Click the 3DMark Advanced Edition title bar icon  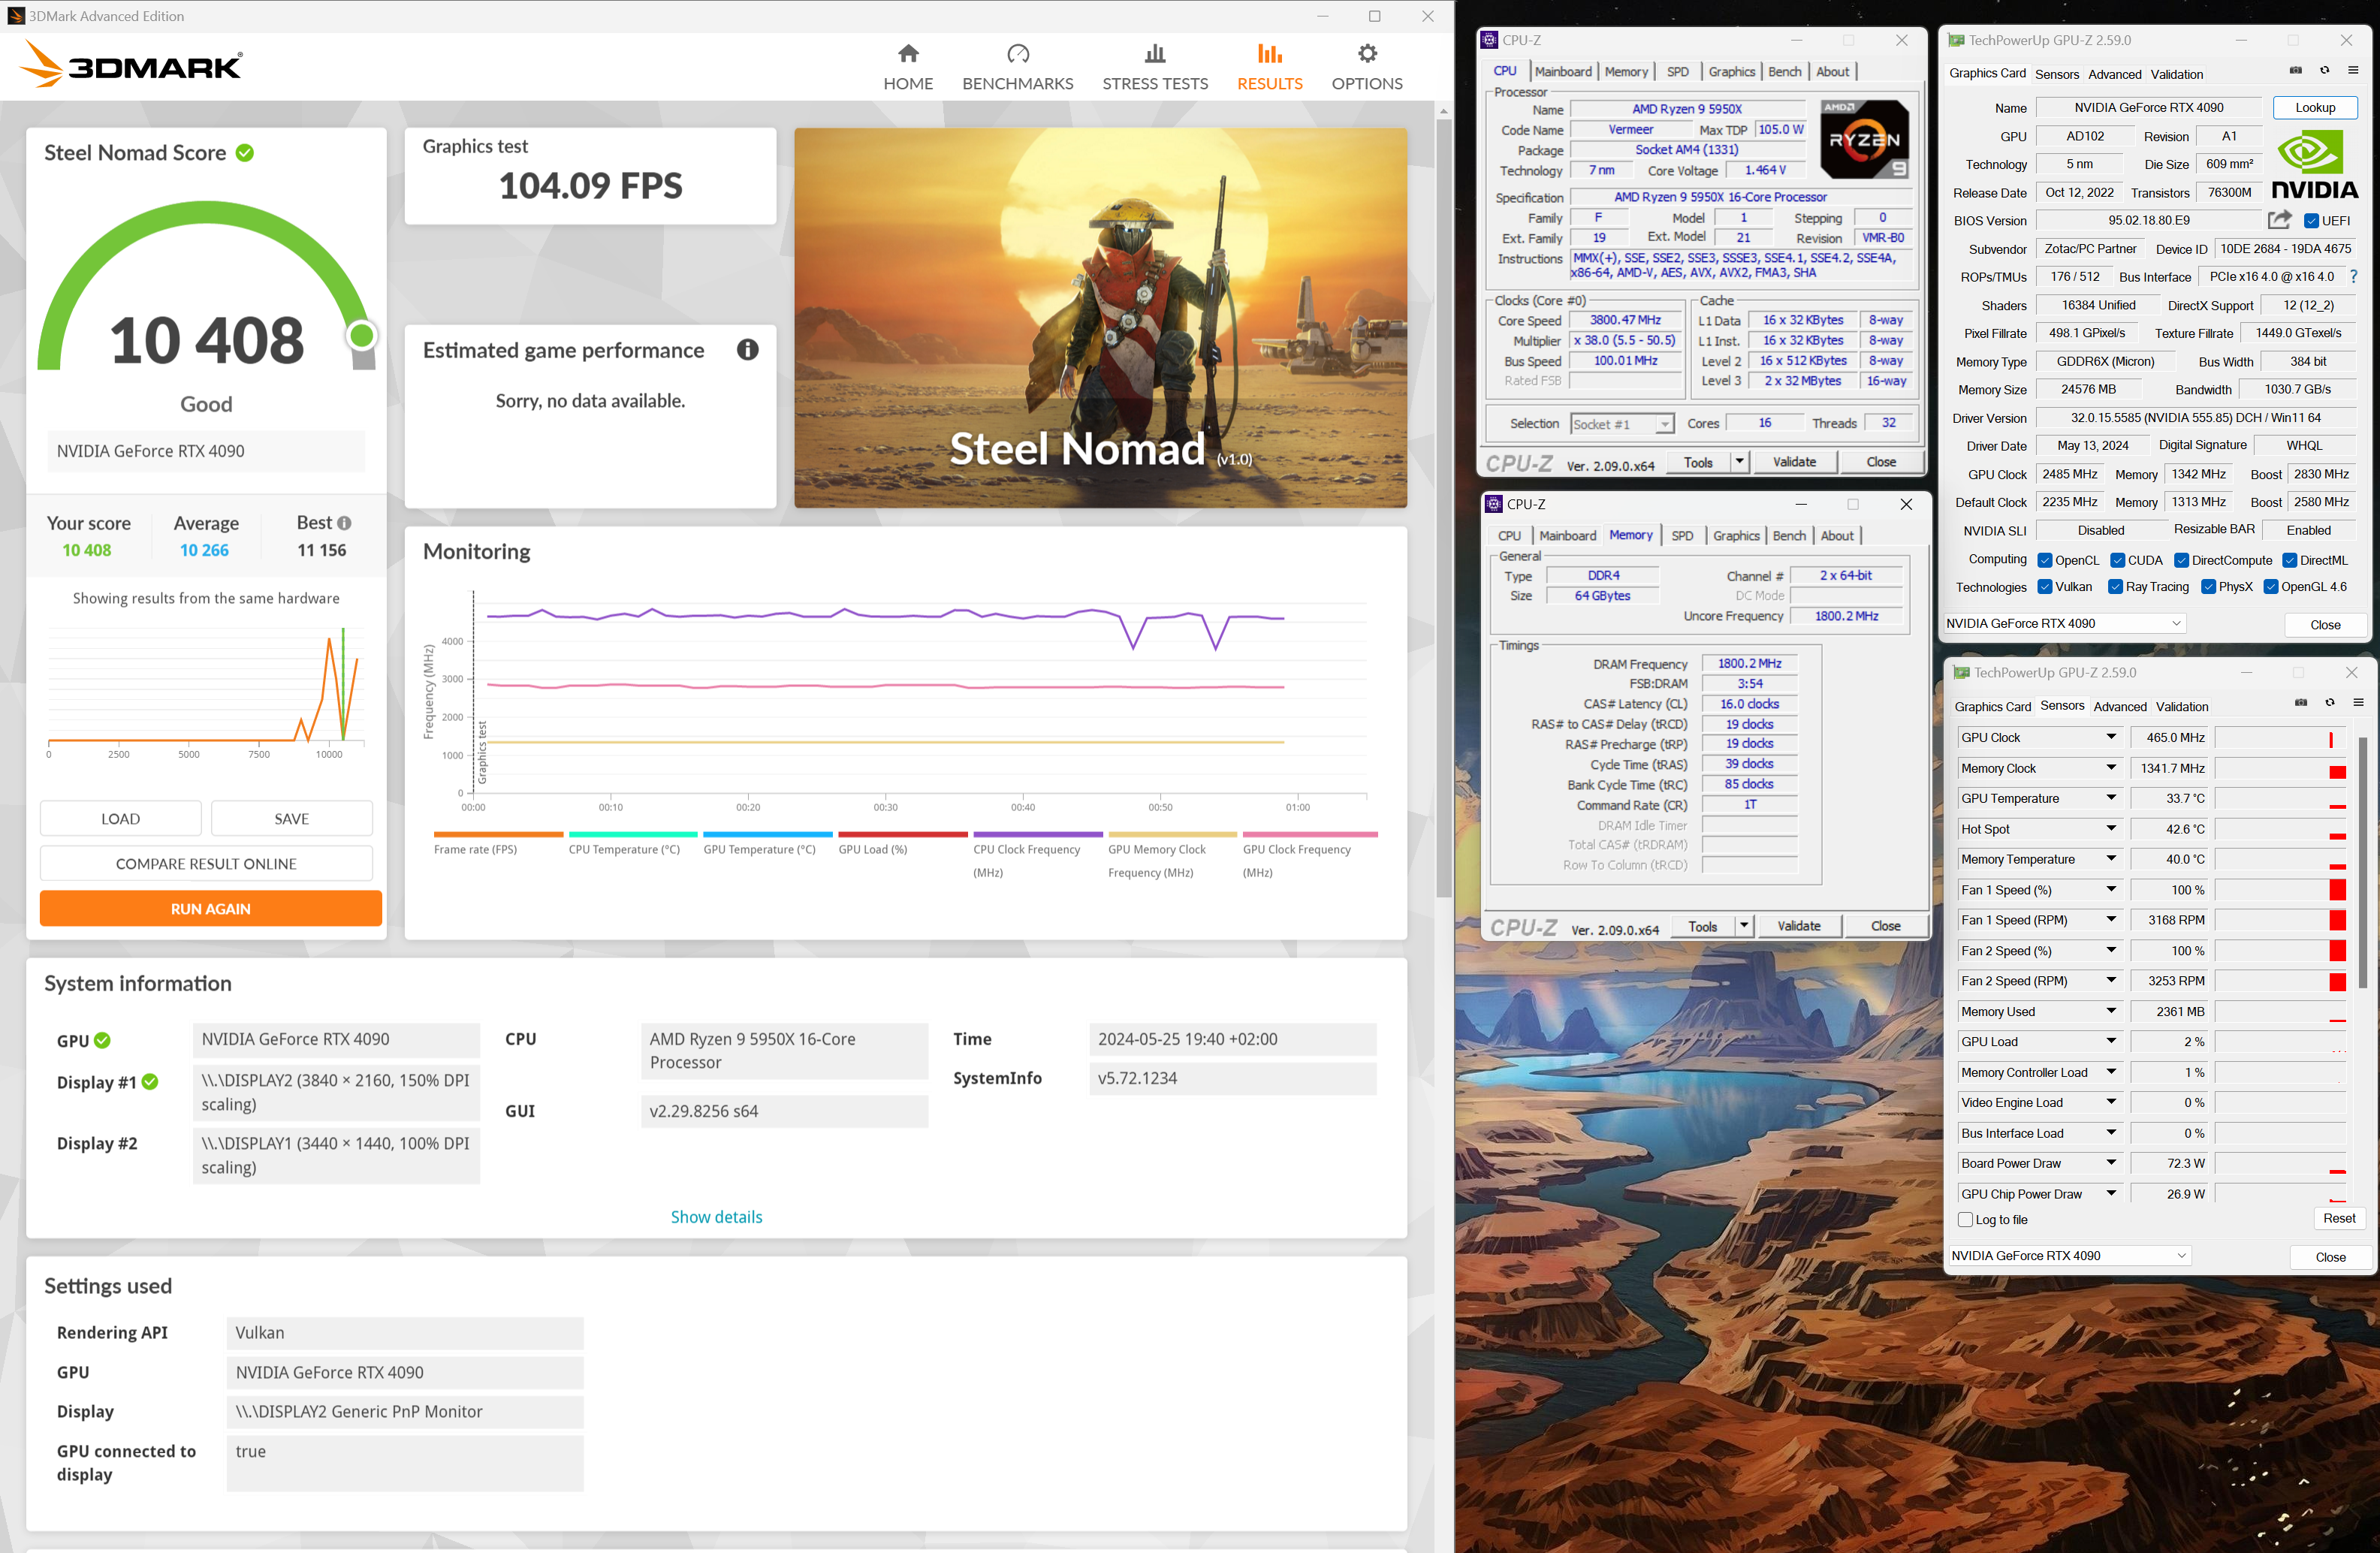tap(16, 16)
